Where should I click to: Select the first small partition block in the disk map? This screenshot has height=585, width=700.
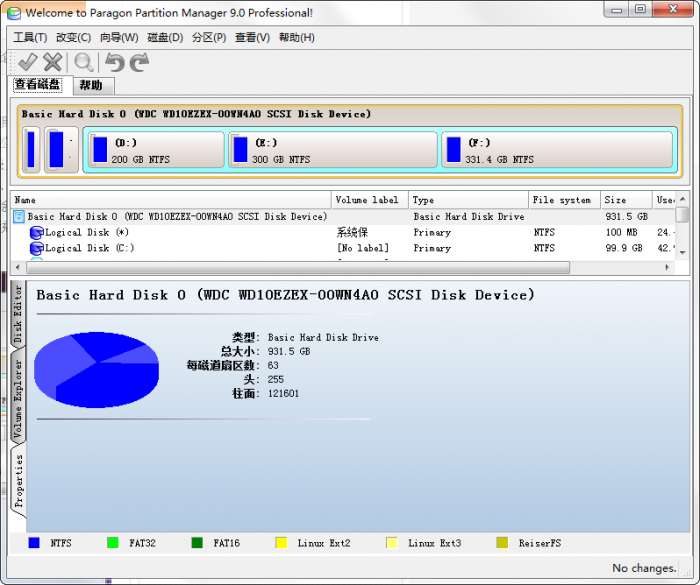pyautogui.click(x=31, y=150)
